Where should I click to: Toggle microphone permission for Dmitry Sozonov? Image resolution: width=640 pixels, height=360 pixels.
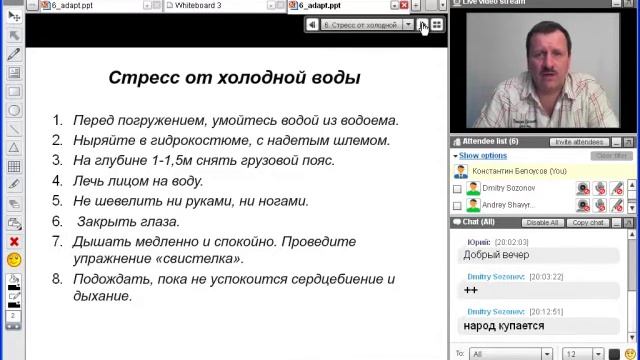600,189
